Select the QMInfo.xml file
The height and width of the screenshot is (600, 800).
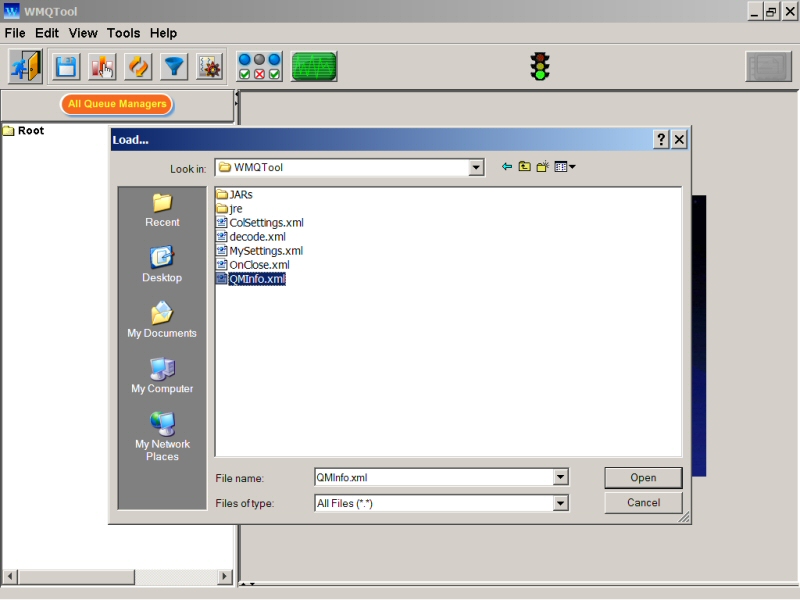coord(251,279)
